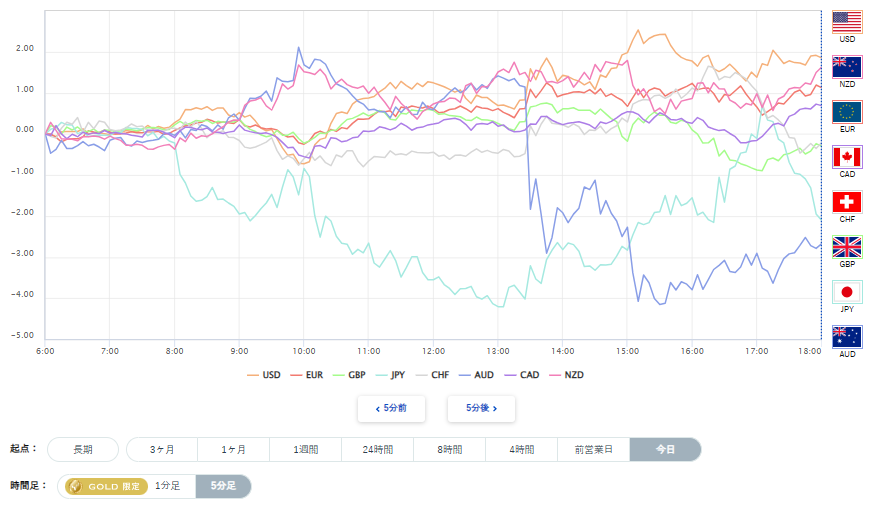Select the 長期 starting point

[x=83, y=449]
